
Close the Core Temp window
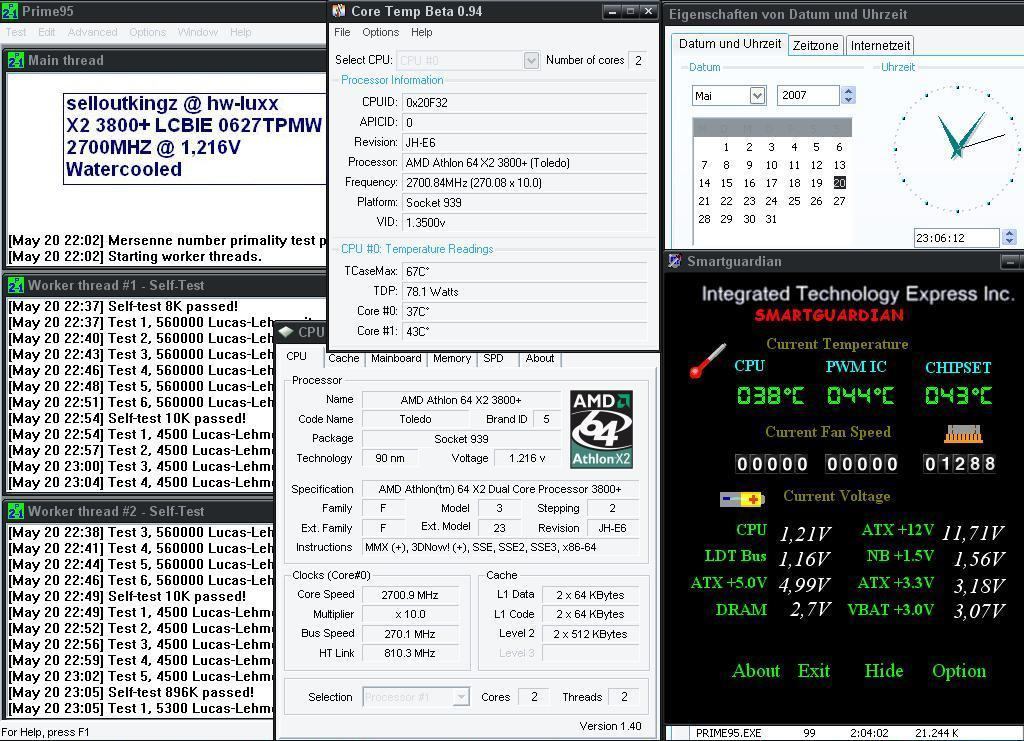coord(648,11)
